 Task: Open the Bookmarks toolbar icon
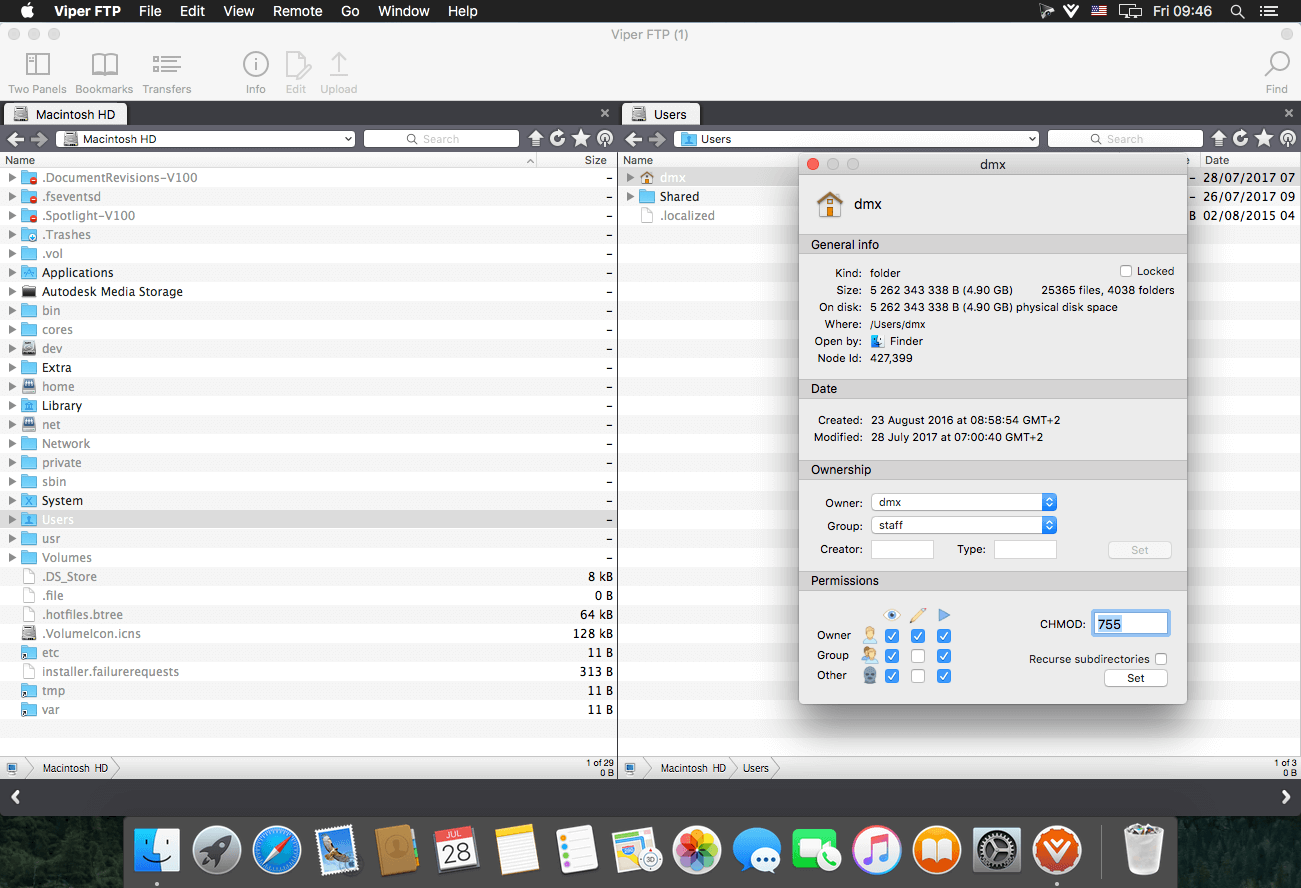(x=104, y=66)
